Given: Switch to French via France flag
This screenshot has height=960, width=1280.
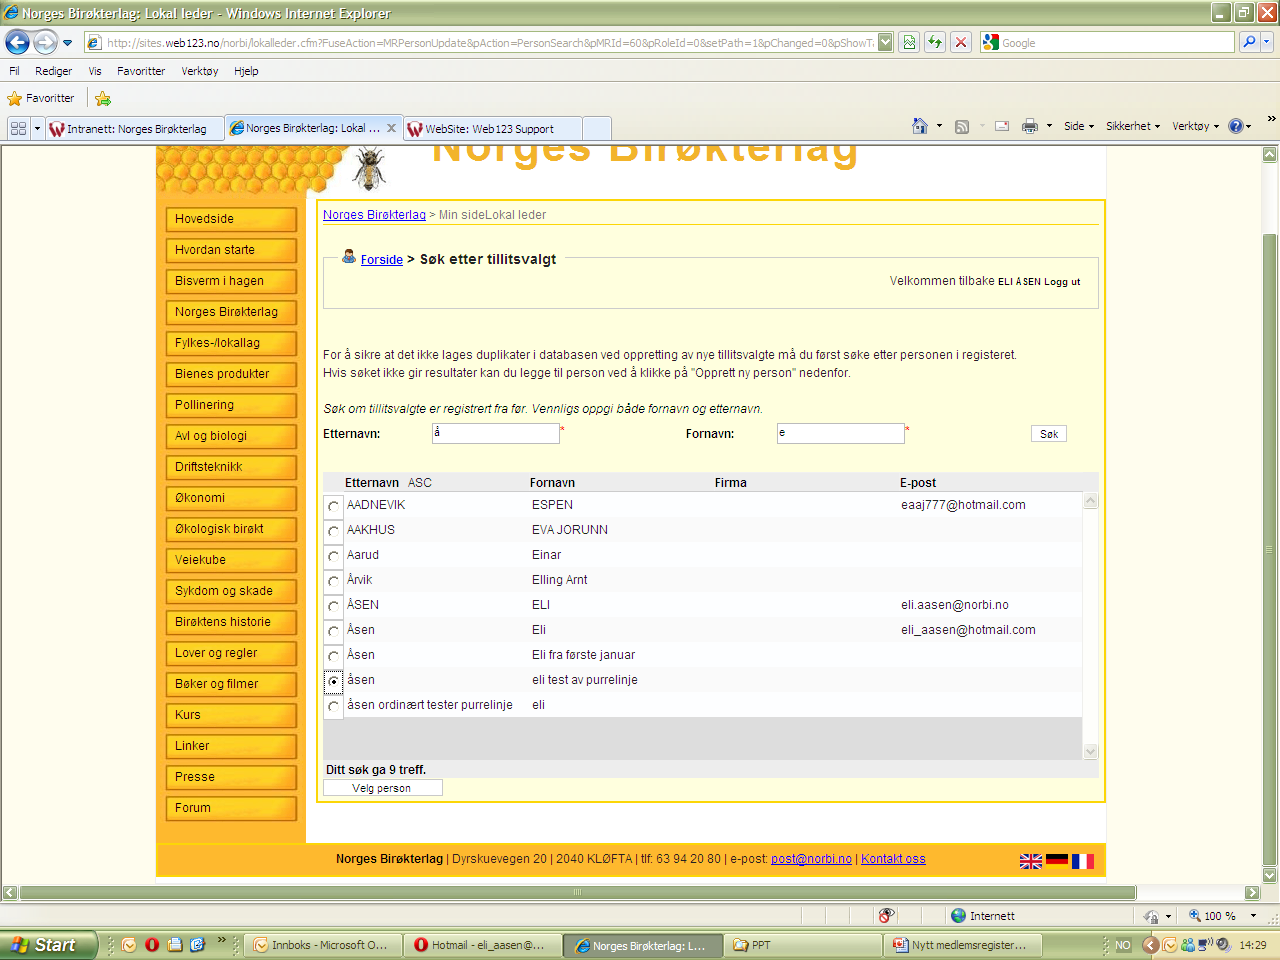Looking at the screenshot, I should 1083,861.
